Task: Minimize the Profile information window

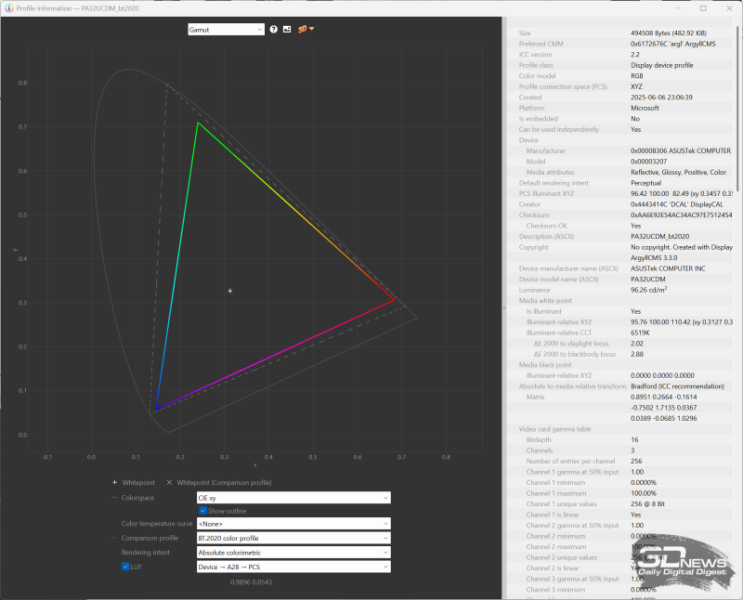Action: tap(676, 7)
